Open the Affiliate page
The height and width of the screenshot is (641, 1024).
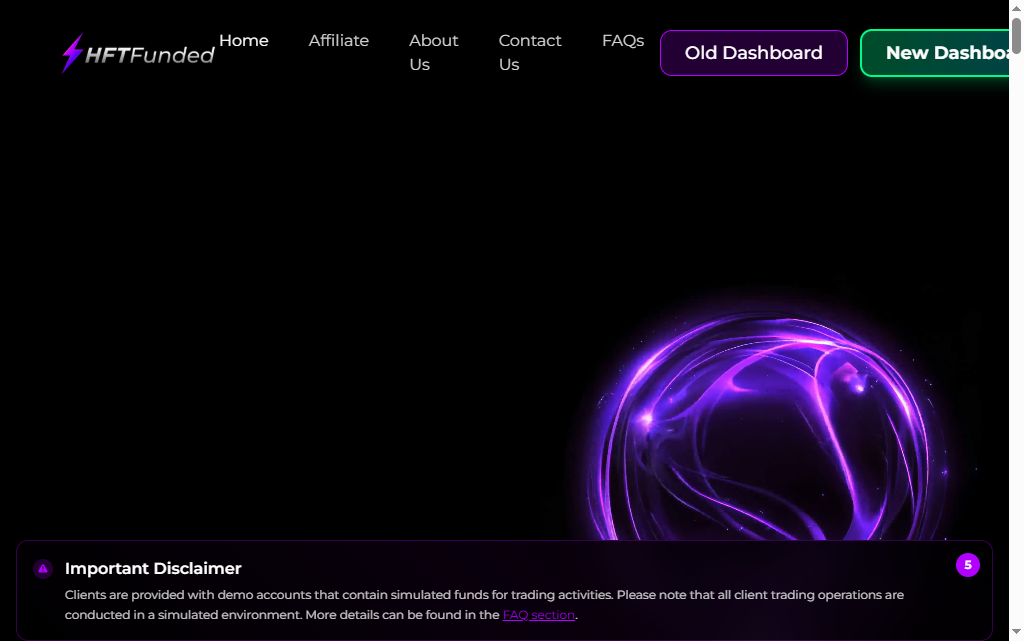click(x=338, y=41)
